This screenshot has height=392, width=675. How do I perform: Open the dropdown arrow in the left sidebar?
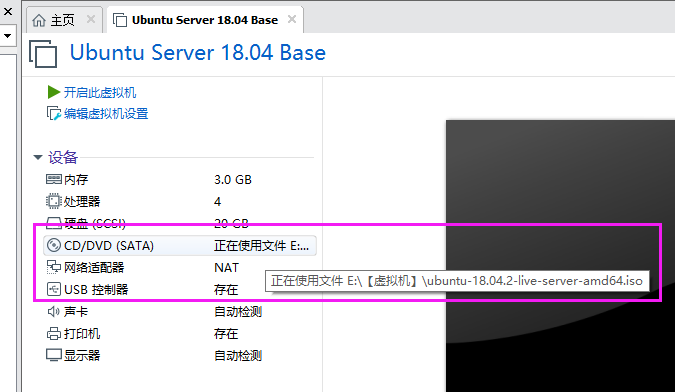coord(7,36)
